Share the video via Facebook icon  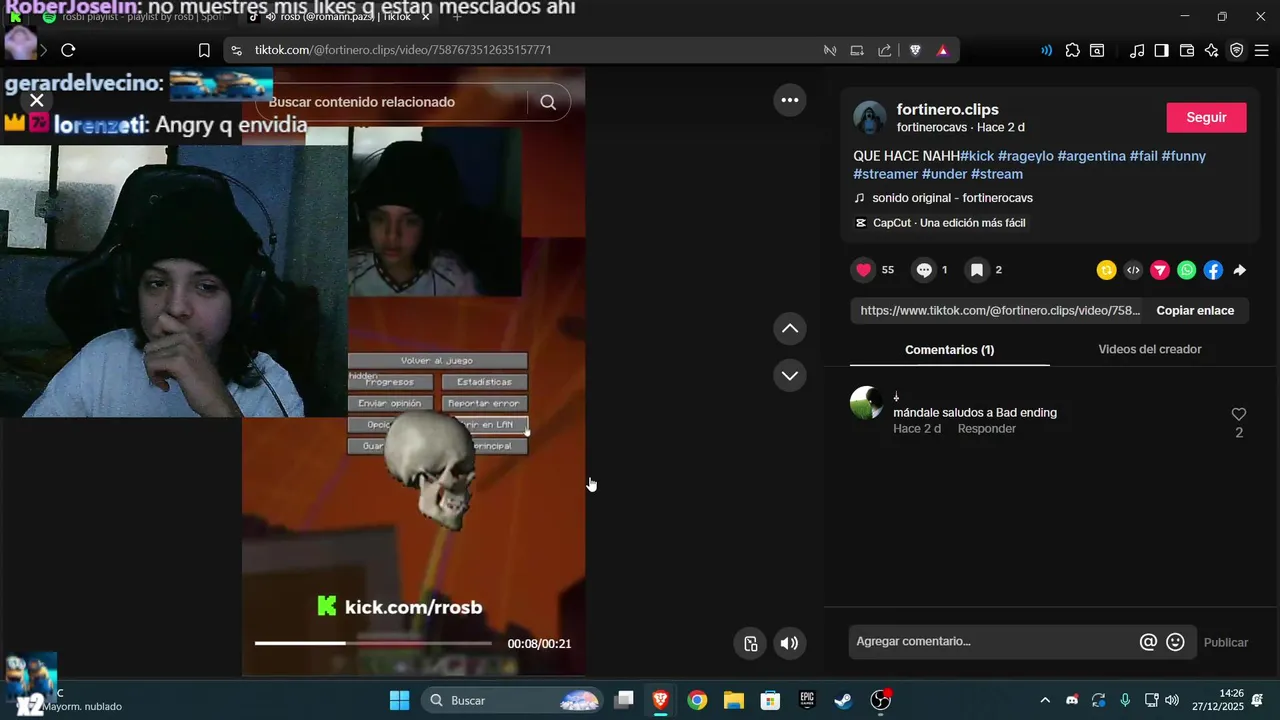point(1213,270)
